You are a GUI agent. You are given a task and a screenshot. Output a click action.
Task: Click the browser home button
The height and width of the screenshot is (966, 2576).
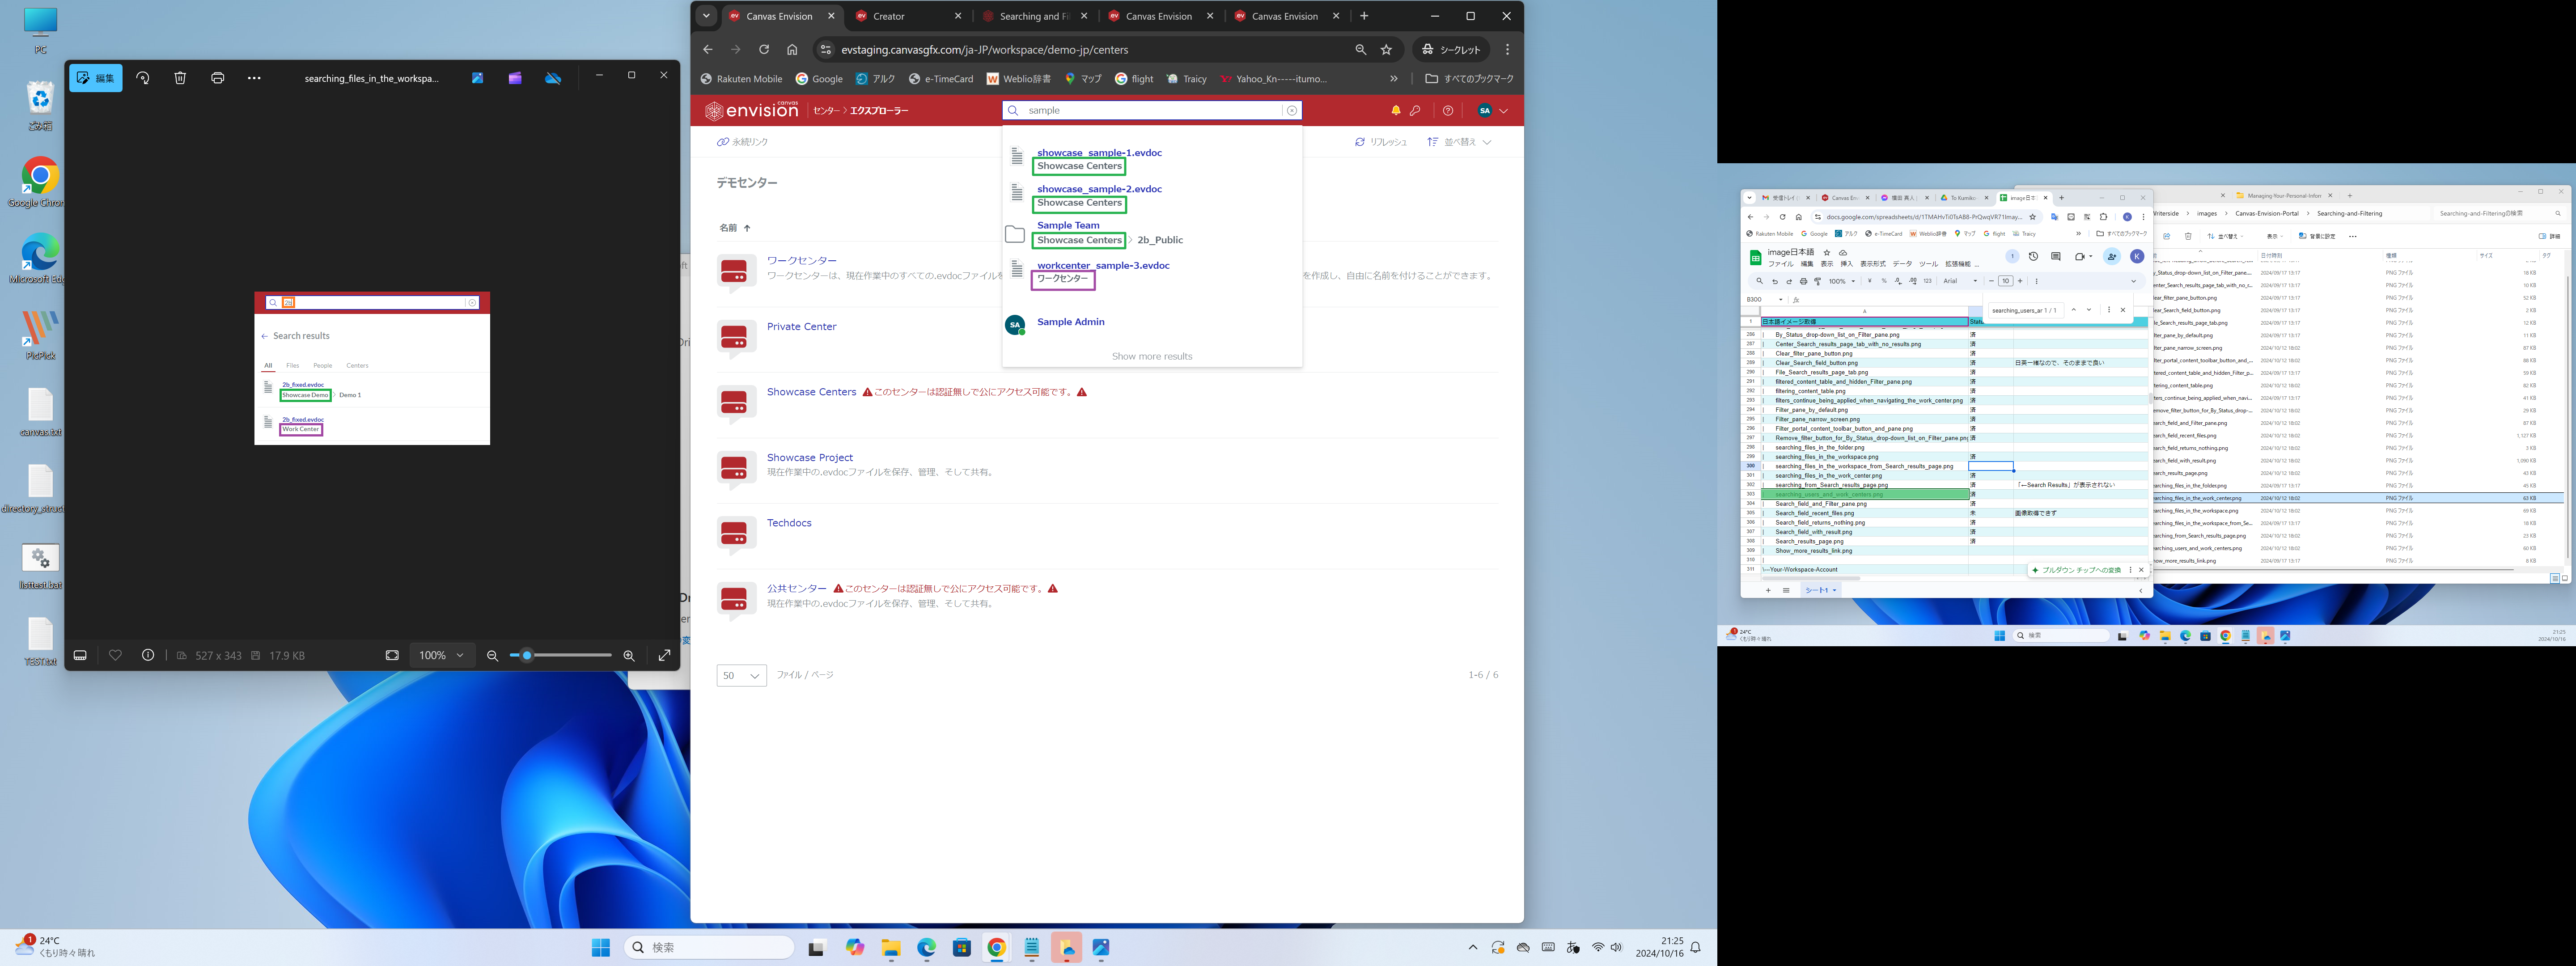click(792, 49)
